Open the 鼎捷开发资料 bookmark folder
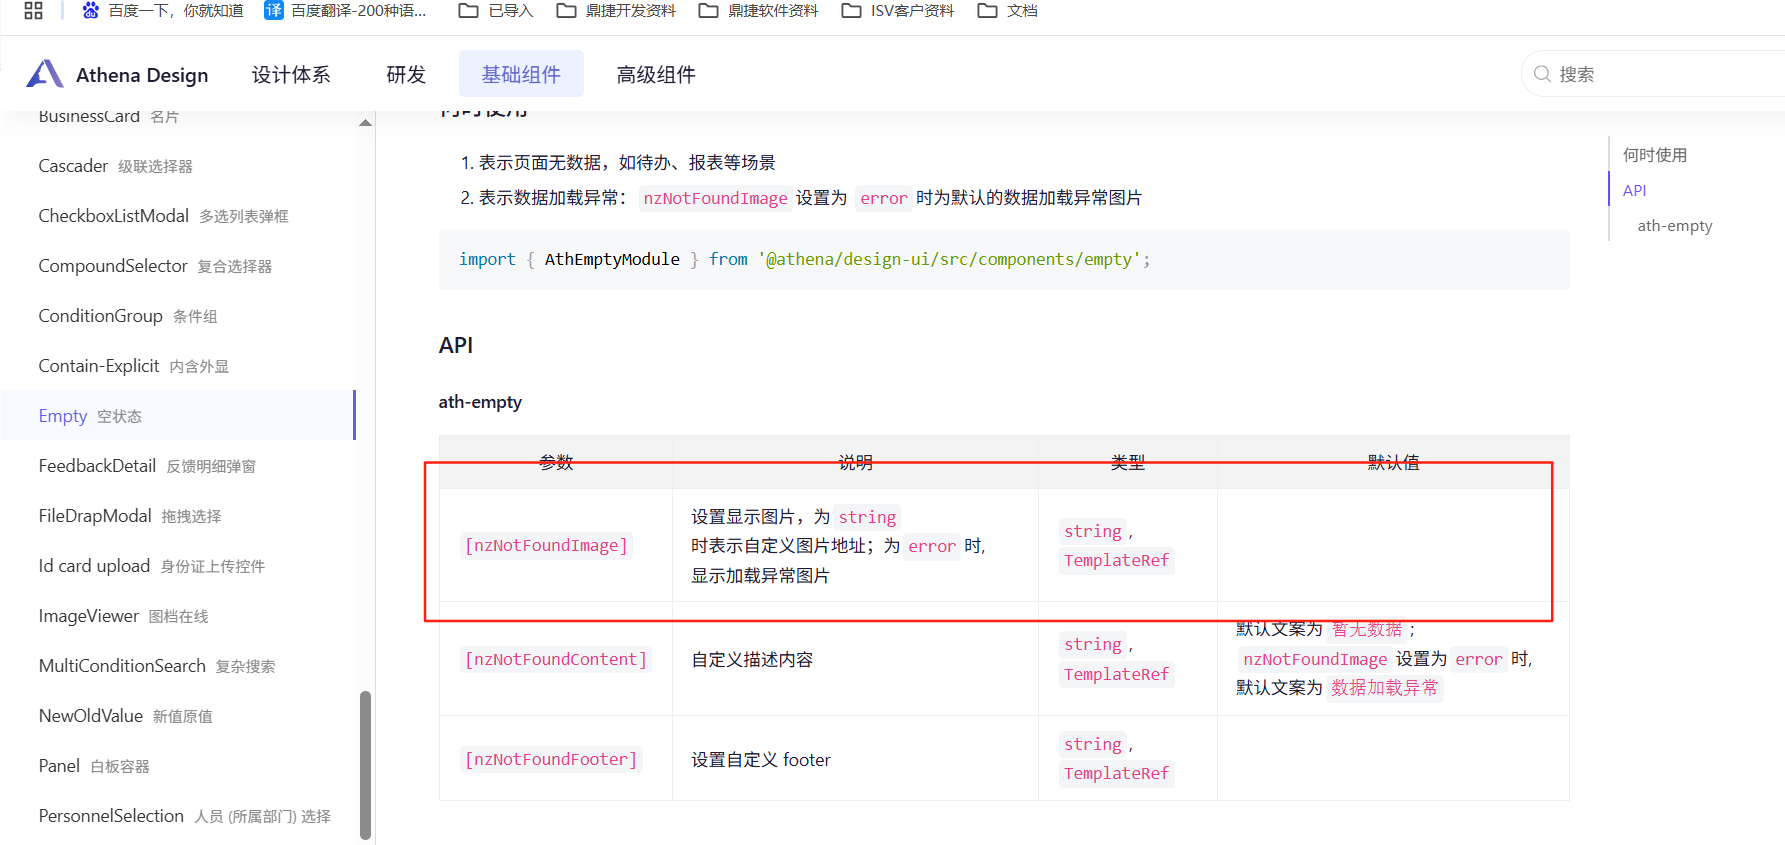Image resolution: width=1785 pixels, height=845 pixels. pos(615,11)
